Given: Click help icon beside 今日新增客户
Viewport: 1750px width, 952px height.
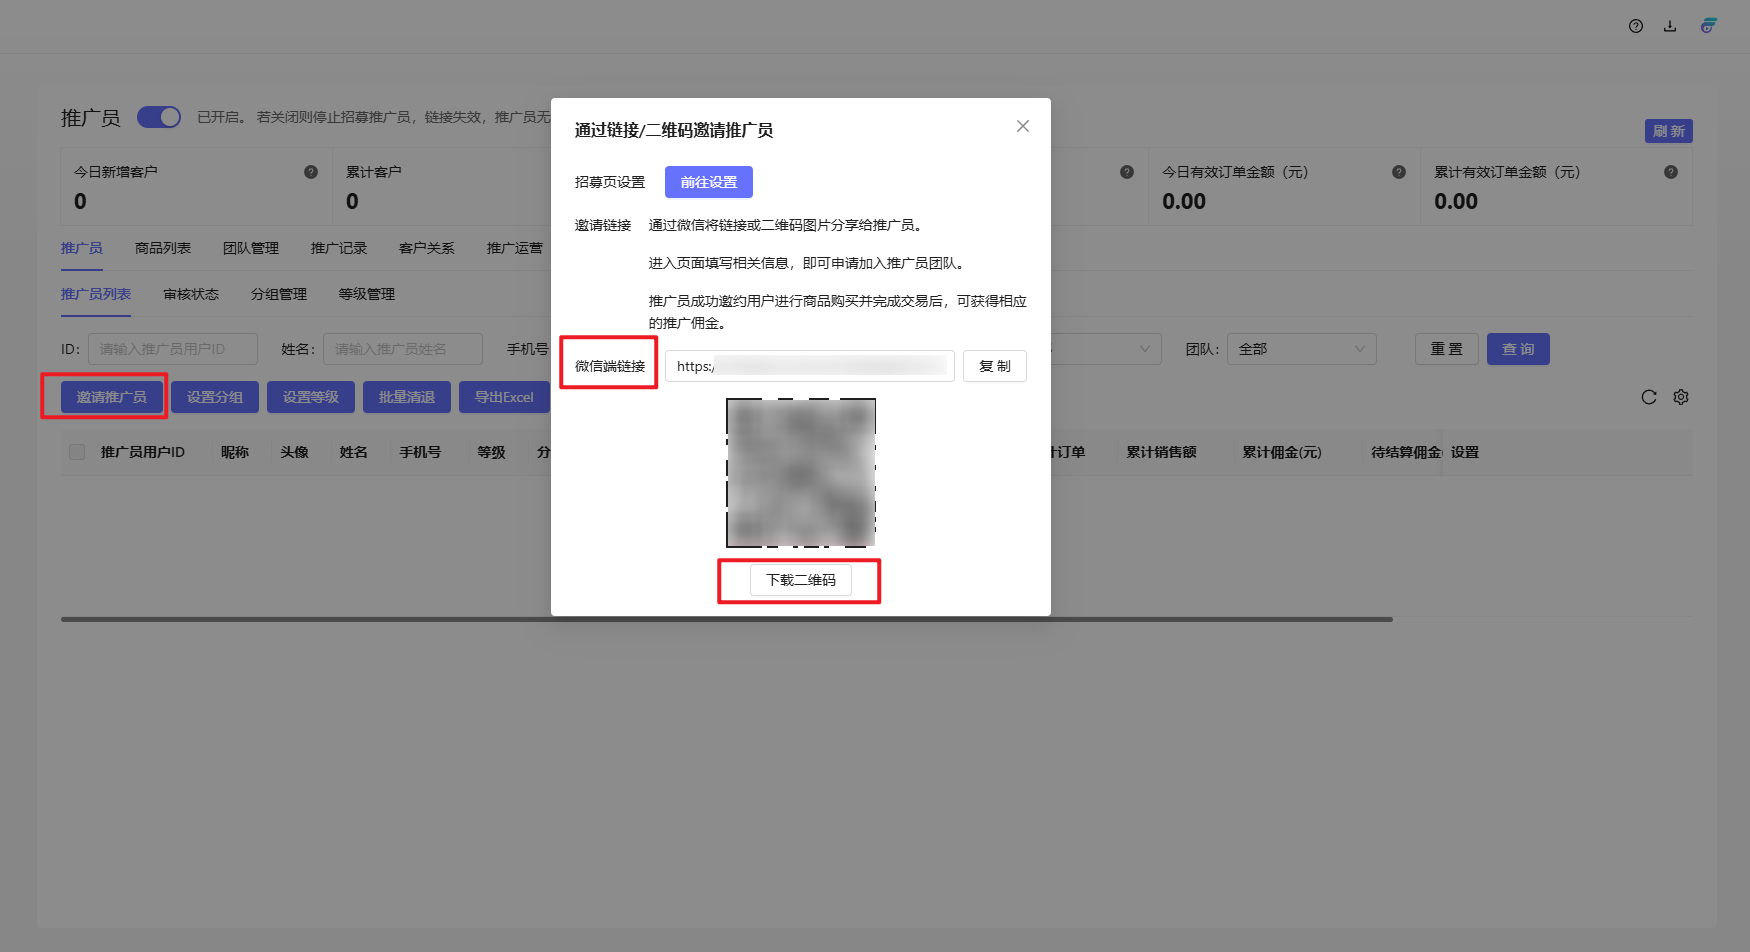Looking at the screenshot, I should click(311, 172).
